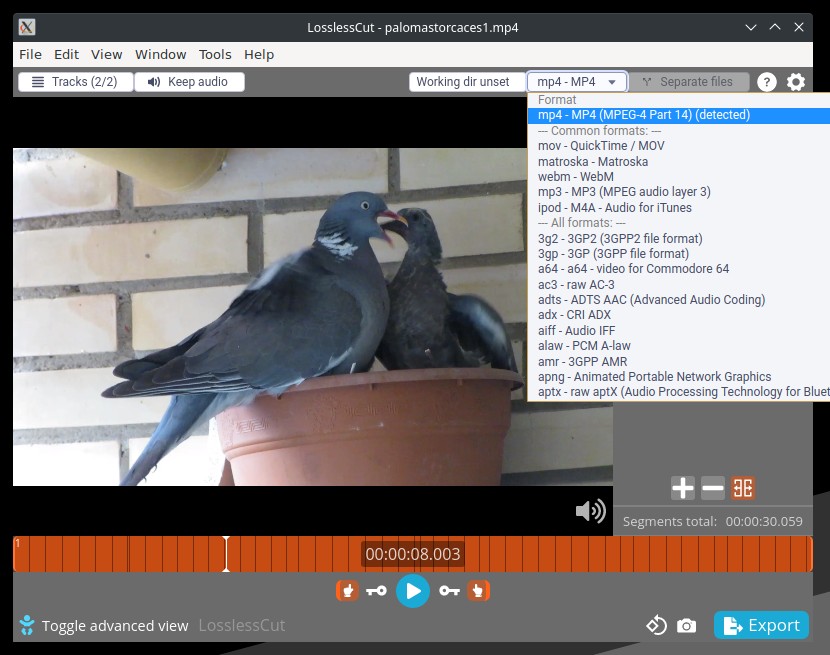Choose ipod - M4A Audio for iTunes

click(679, 208)
